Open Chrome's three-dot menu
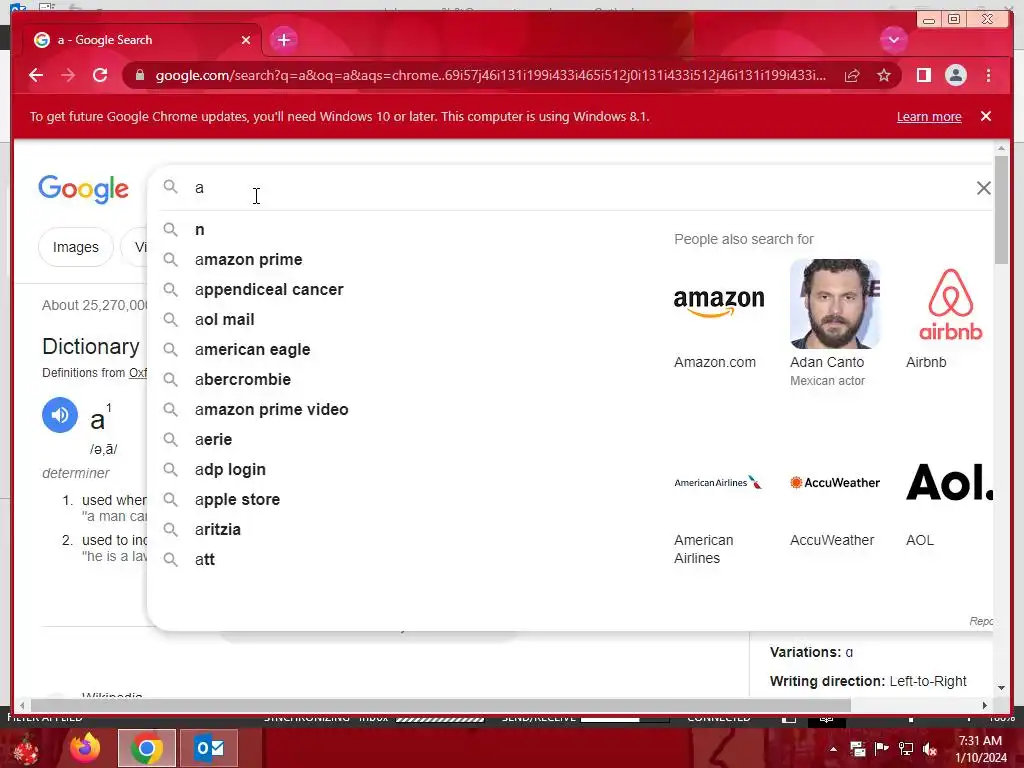 pyautogui.click(x=988, y=76)
